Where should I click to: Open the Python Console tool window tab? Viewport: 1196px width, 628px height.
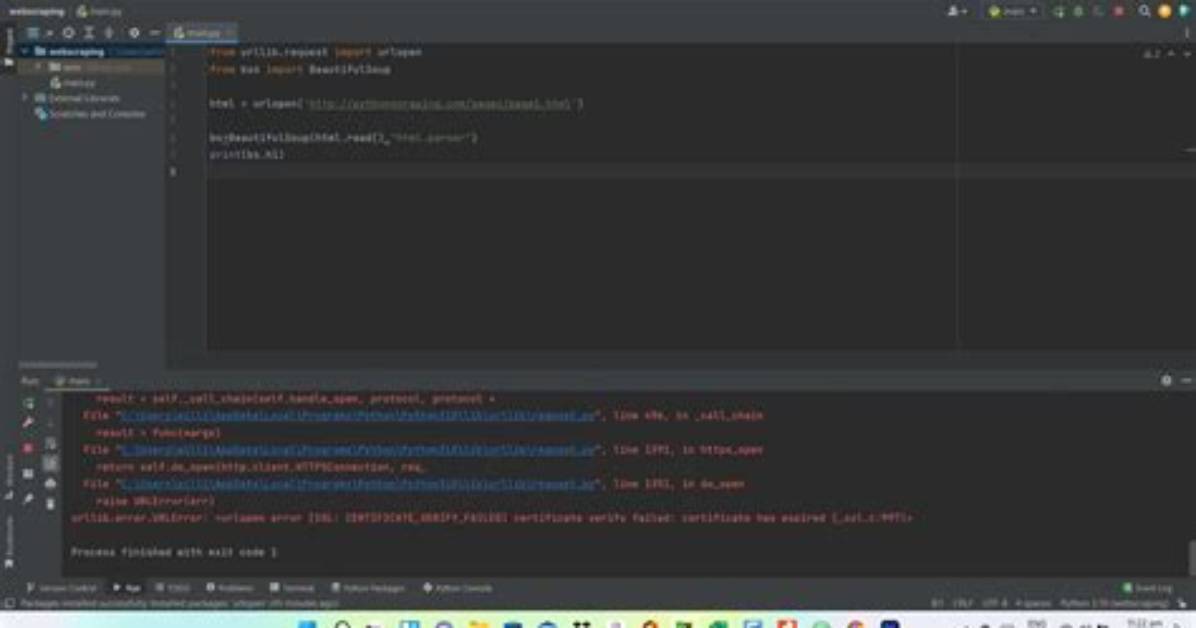458,588
